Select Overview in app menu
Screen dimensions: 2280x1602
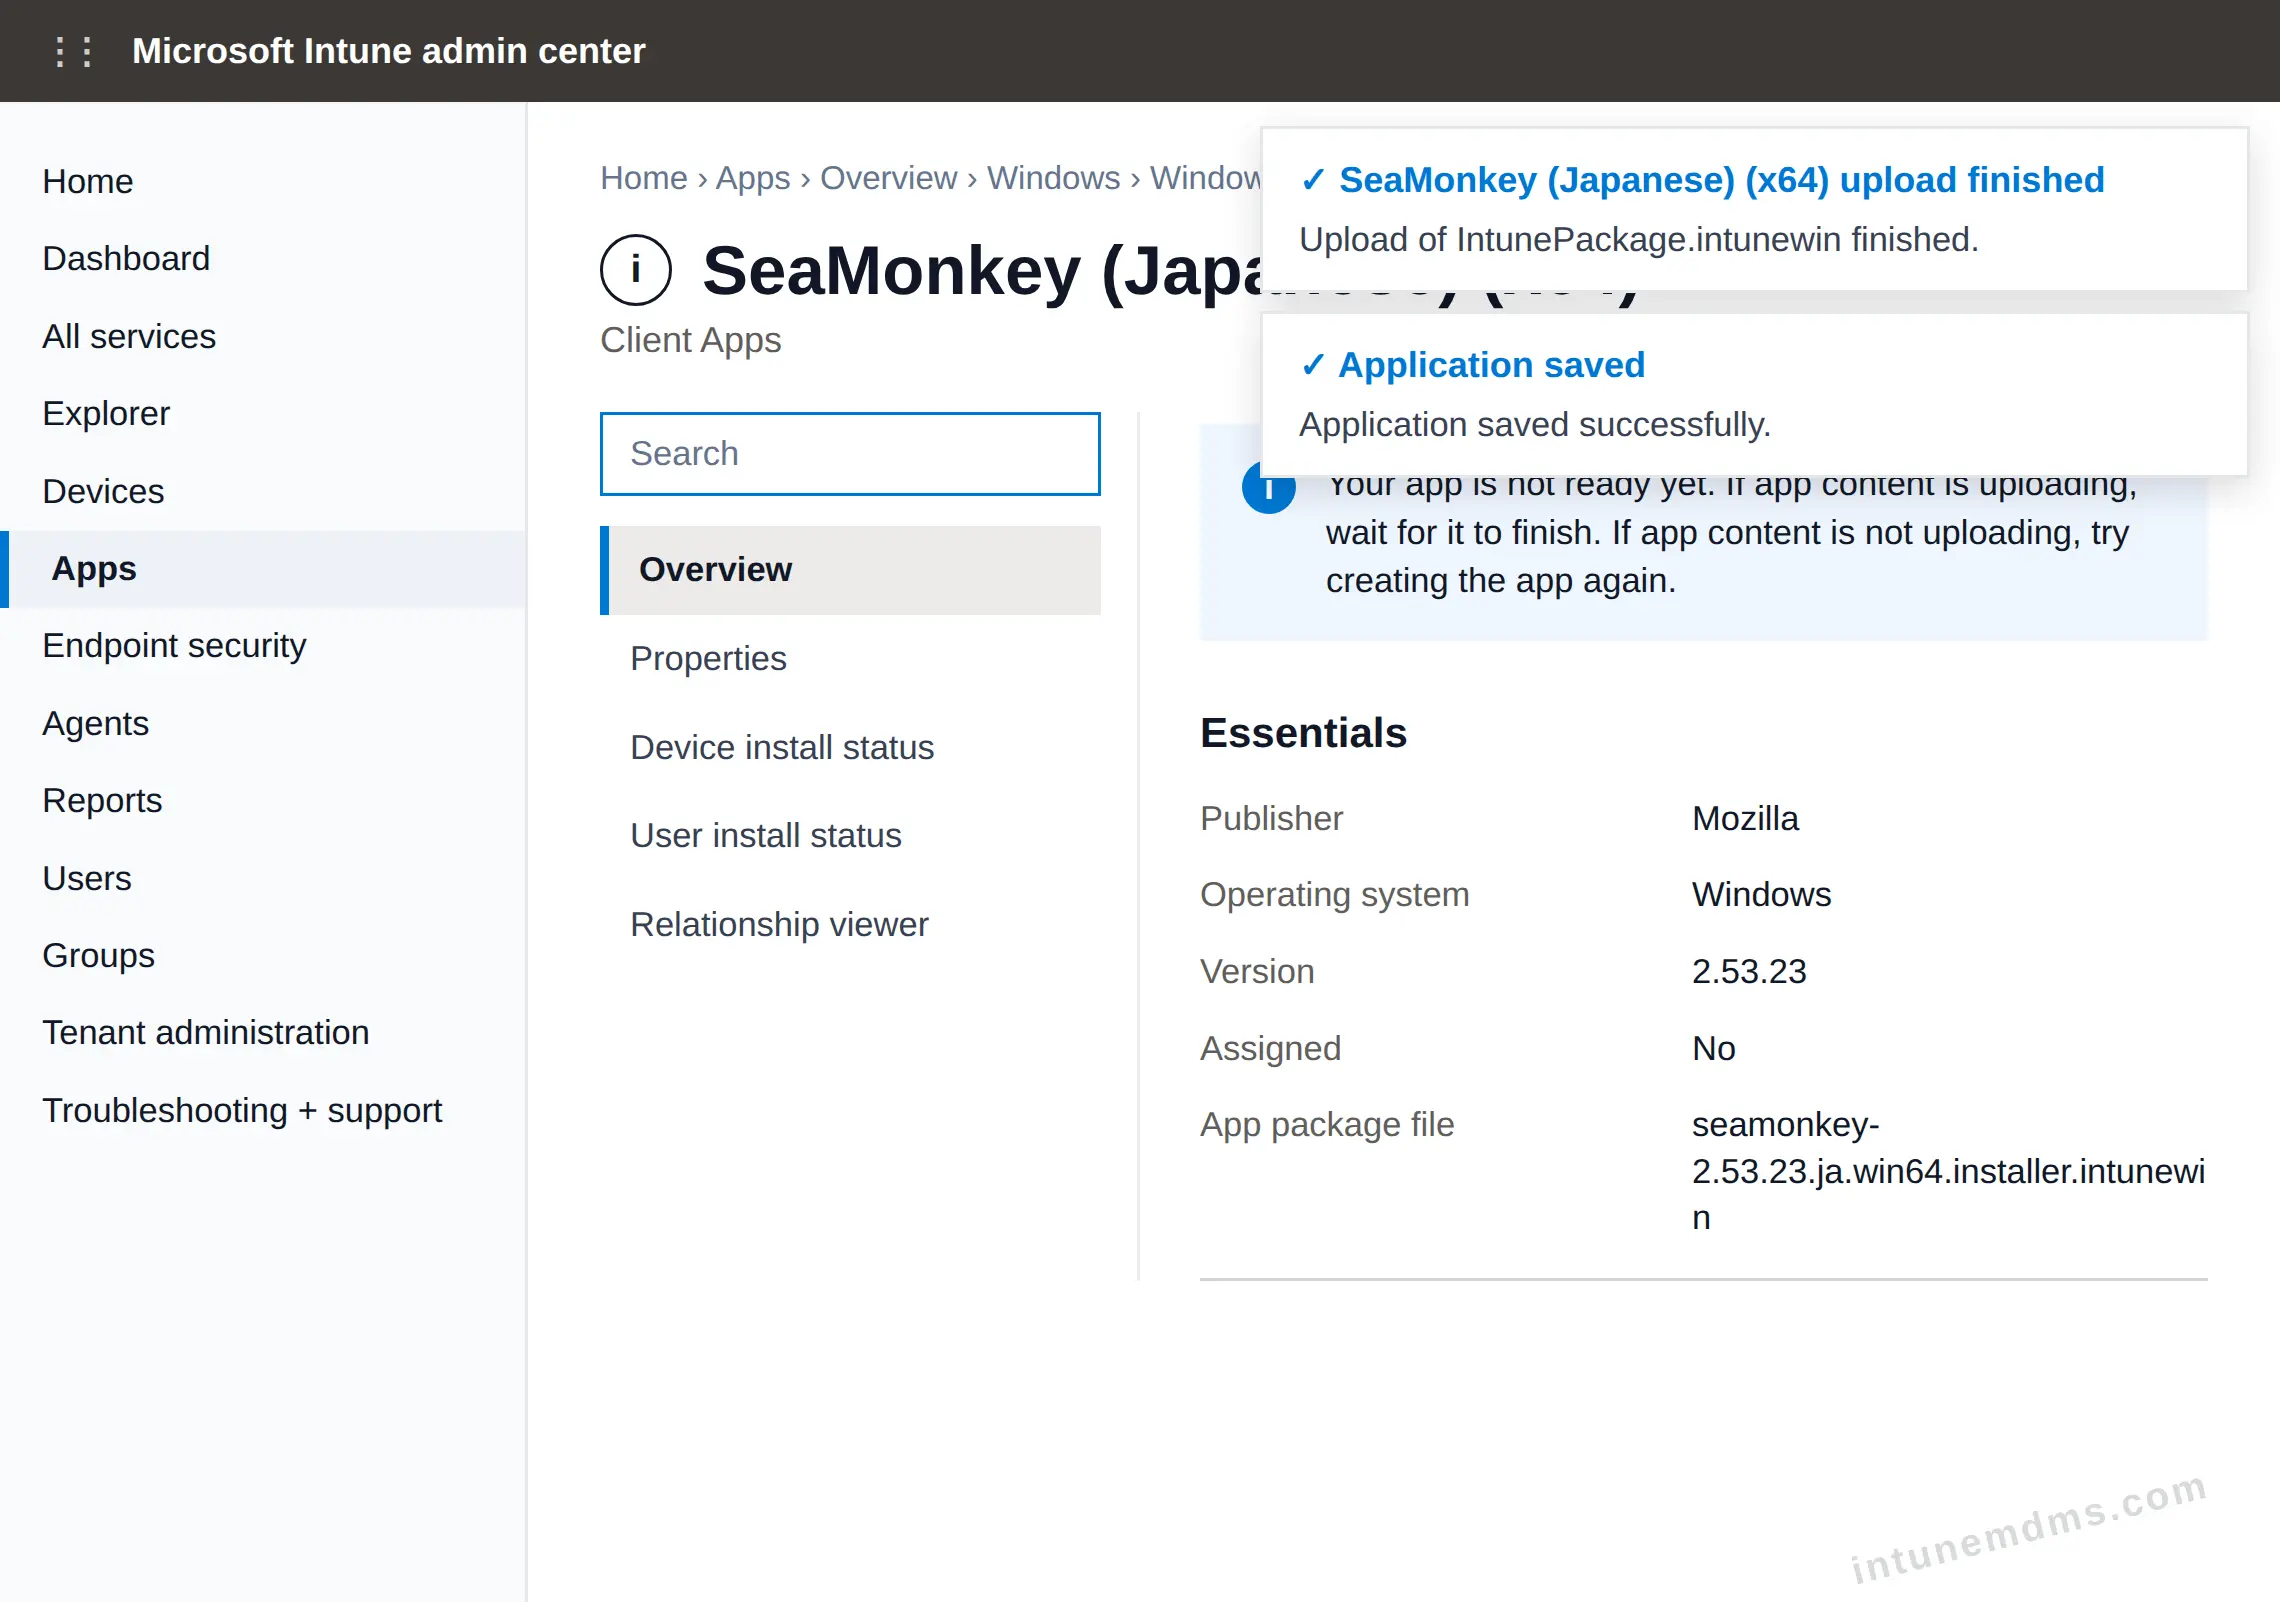click(850, 570)
